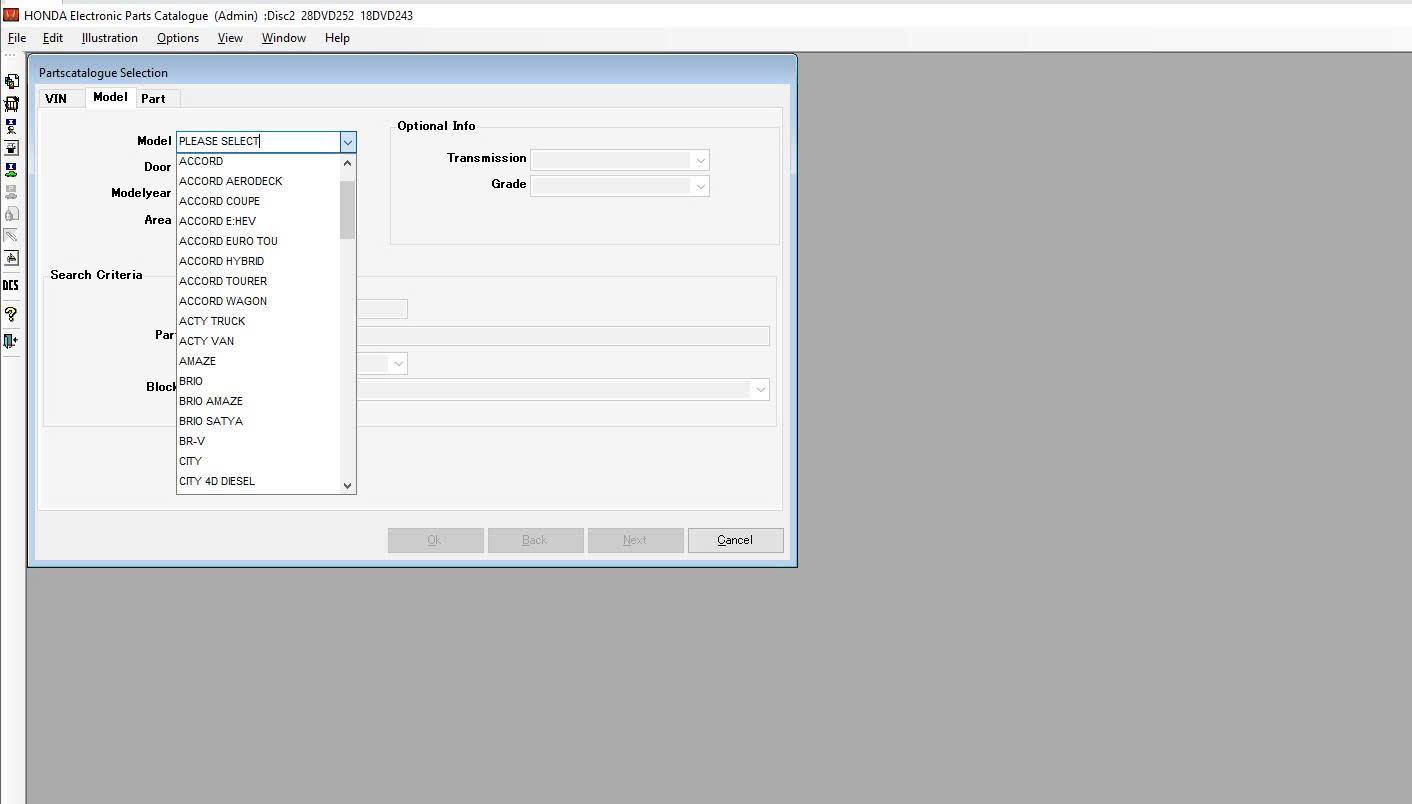
Task: Select ACCORD TOURER from model list
Action: (x=258, y=281)
